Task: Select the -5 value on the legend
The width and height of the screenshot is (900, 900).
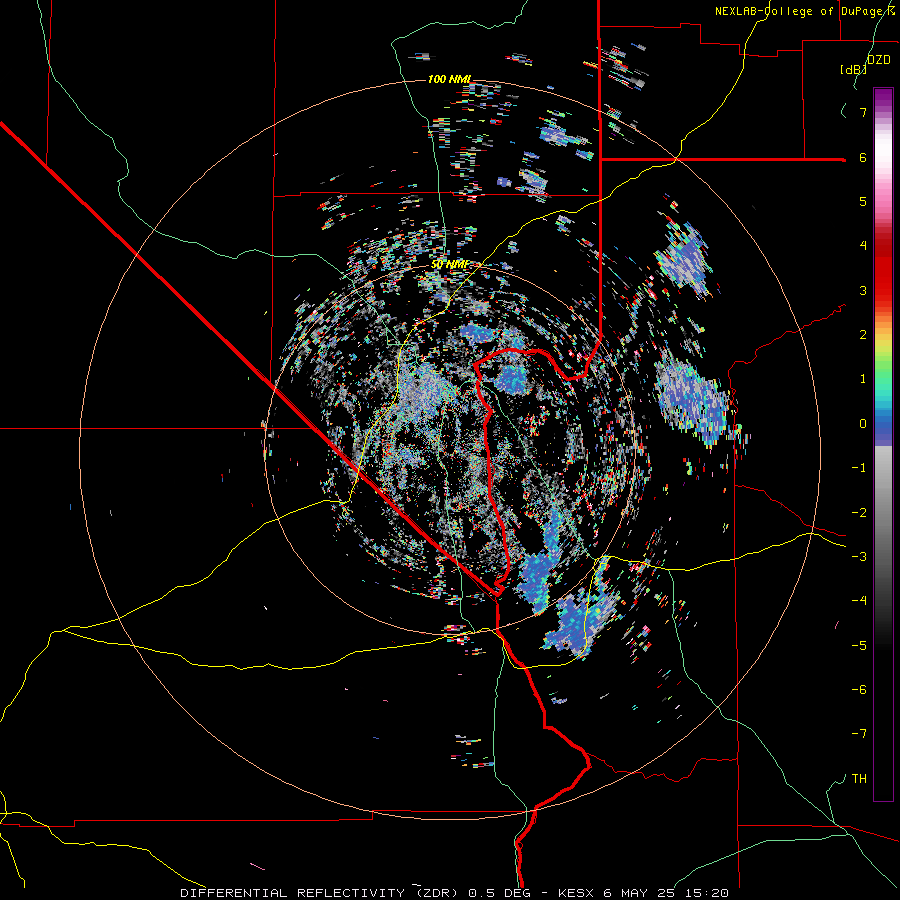Action: pyautogui.click(x=859, y=646)
